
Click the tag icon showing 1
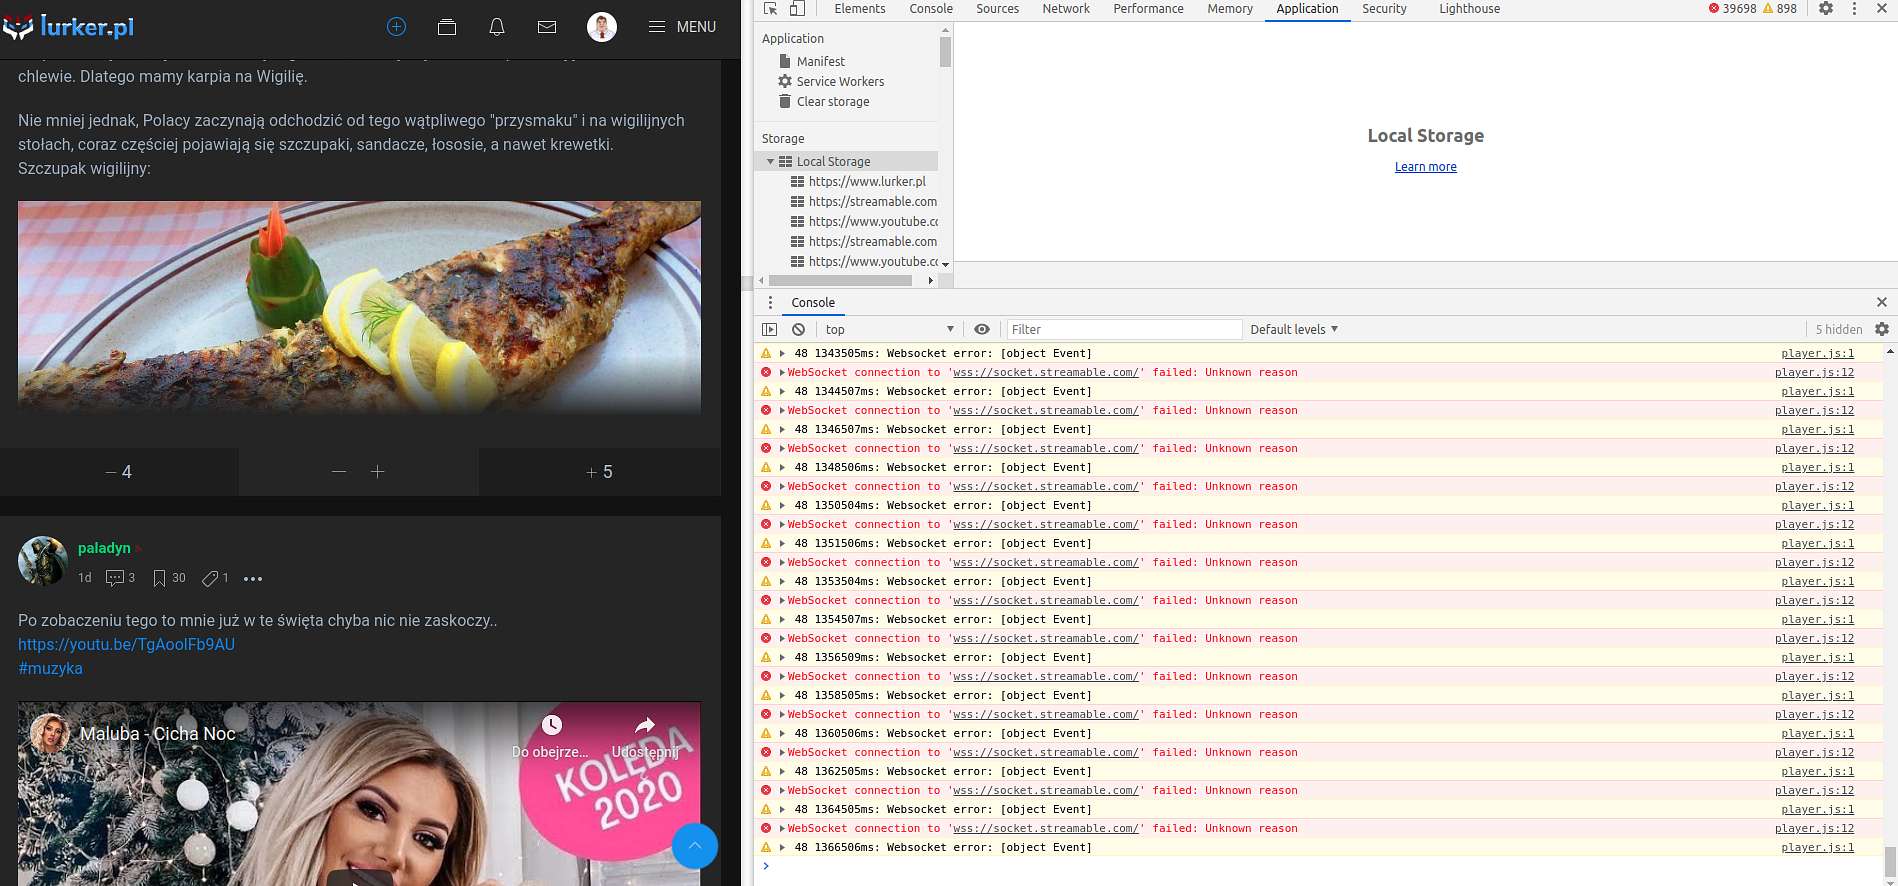tap(215, 578)
